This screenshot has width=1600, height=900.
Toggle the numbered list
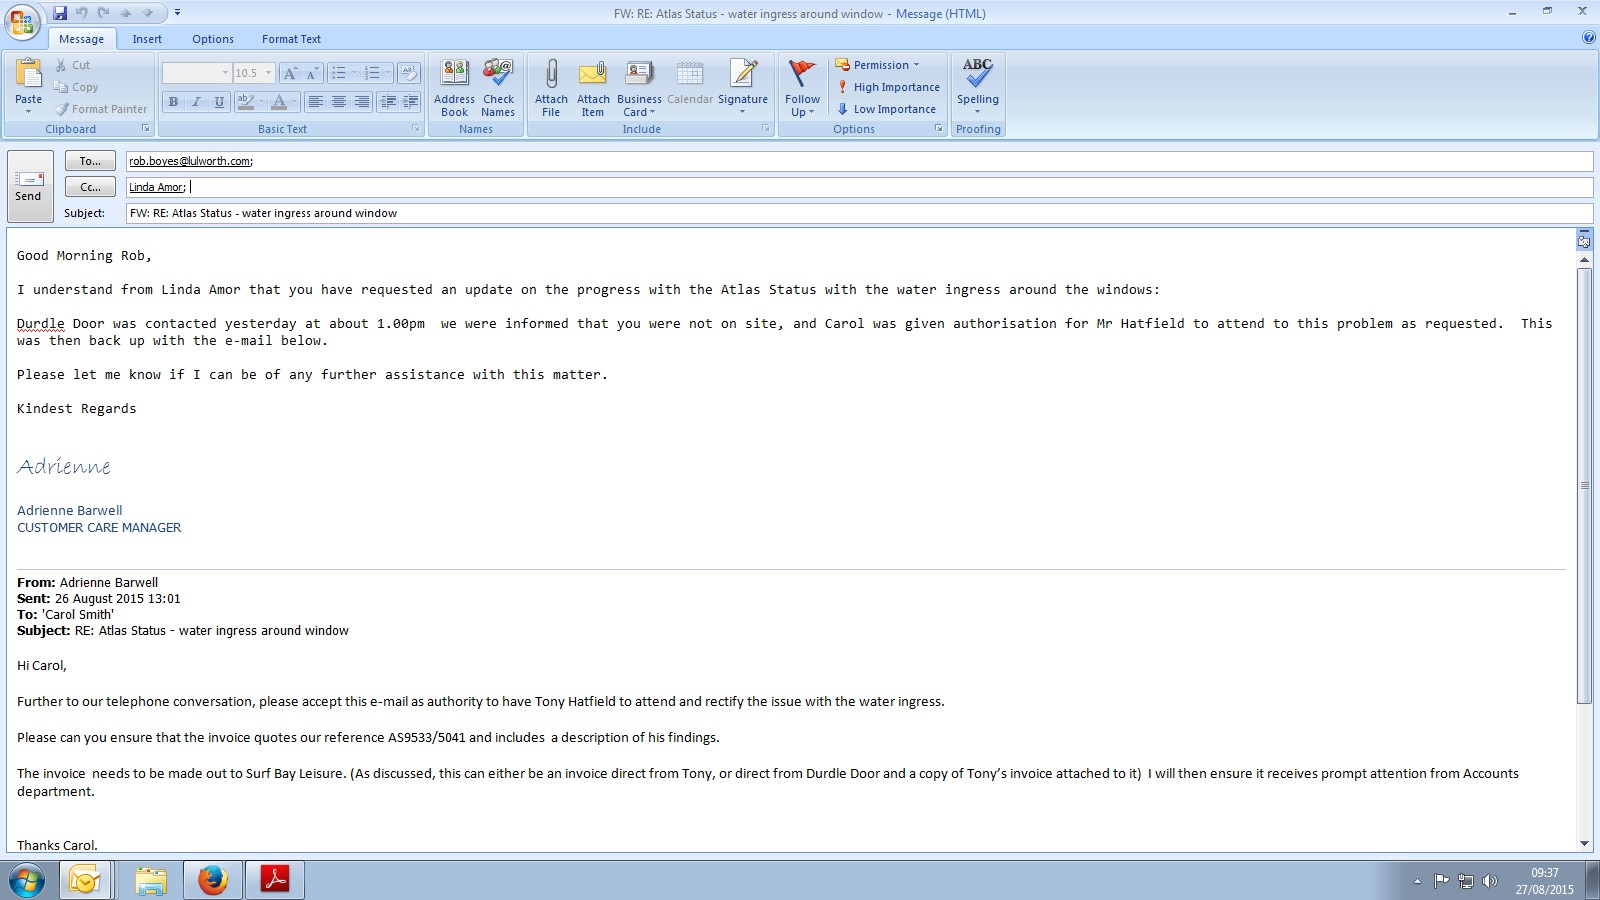tap(372, 73)
